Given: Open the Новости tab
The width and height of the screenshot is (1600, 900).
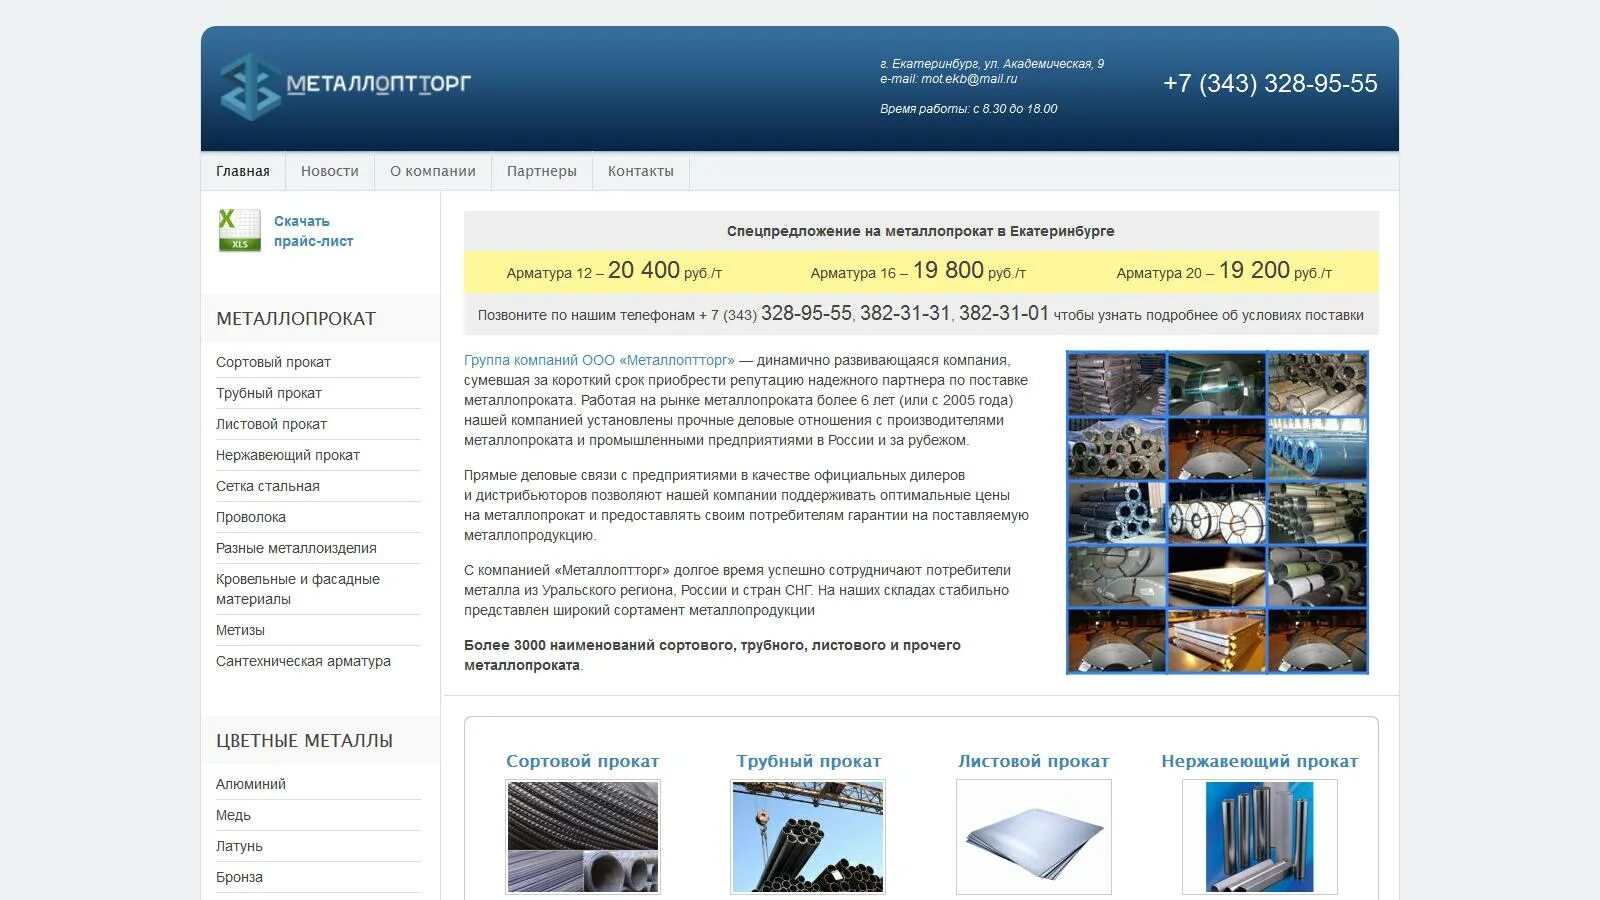Looking at the screenshot, I should (x=330, y=171).
